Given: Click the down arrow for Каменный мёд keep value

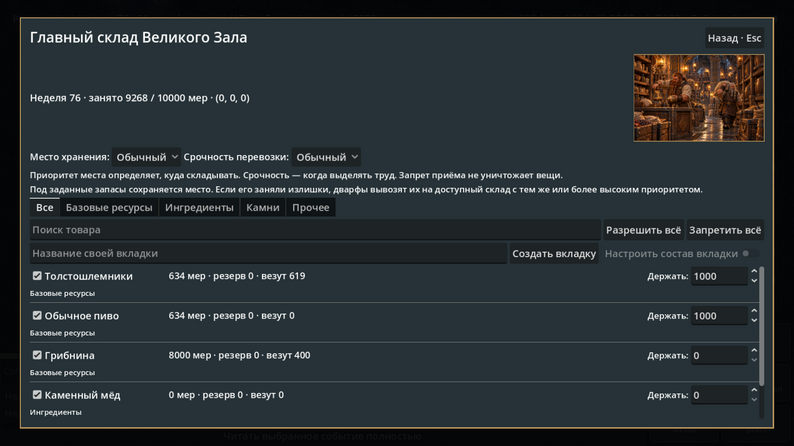Looking at the screenshot, I should tap(754, 399).
